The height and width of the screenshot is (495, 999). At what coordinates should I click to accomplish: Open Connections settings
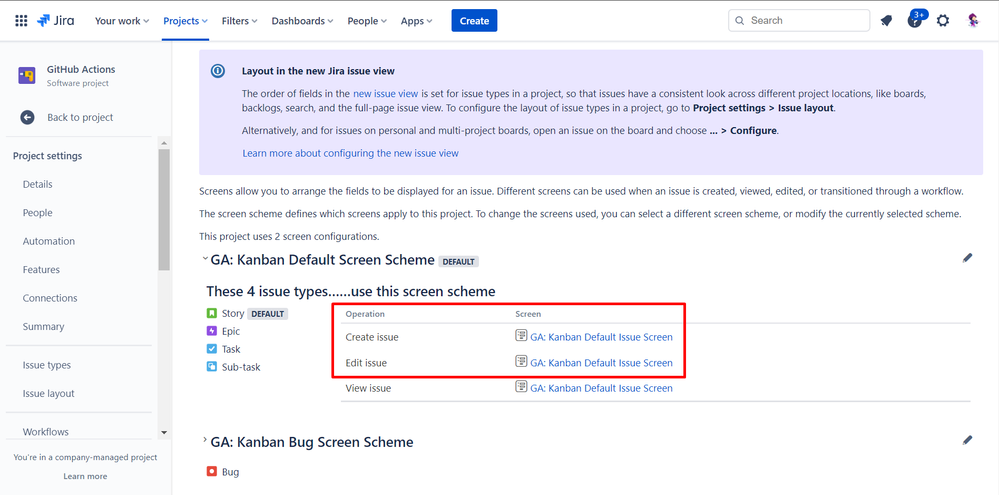coord(50,298)
